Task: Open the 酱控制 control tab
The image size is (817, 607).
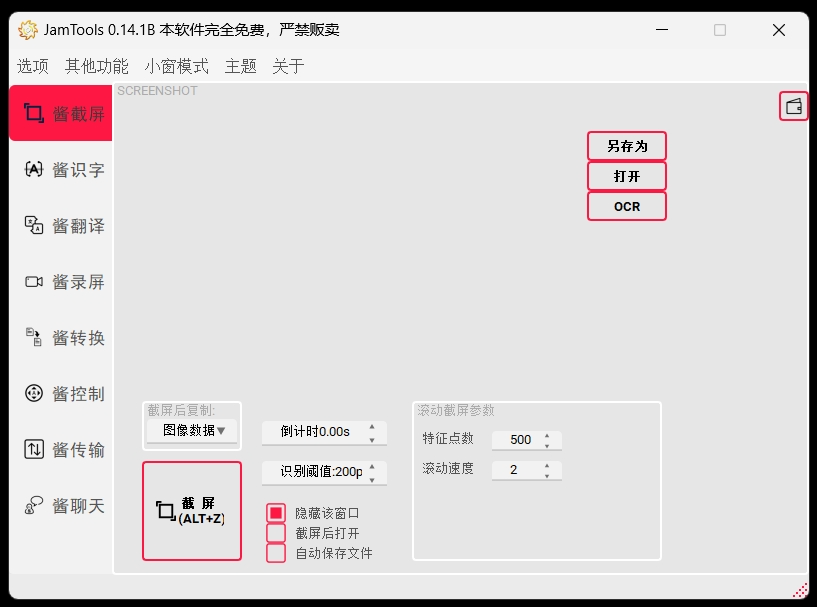Action: pos(61,393)
